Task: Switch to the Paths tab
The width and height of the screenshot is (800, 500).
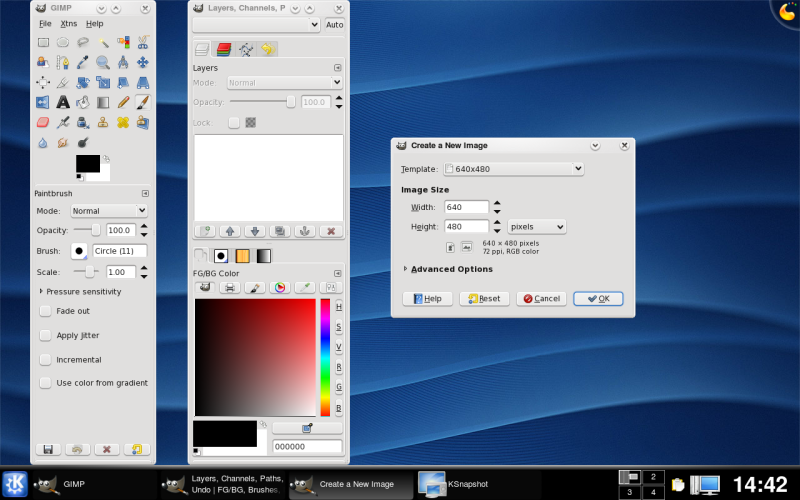Action: click(246, 49)
